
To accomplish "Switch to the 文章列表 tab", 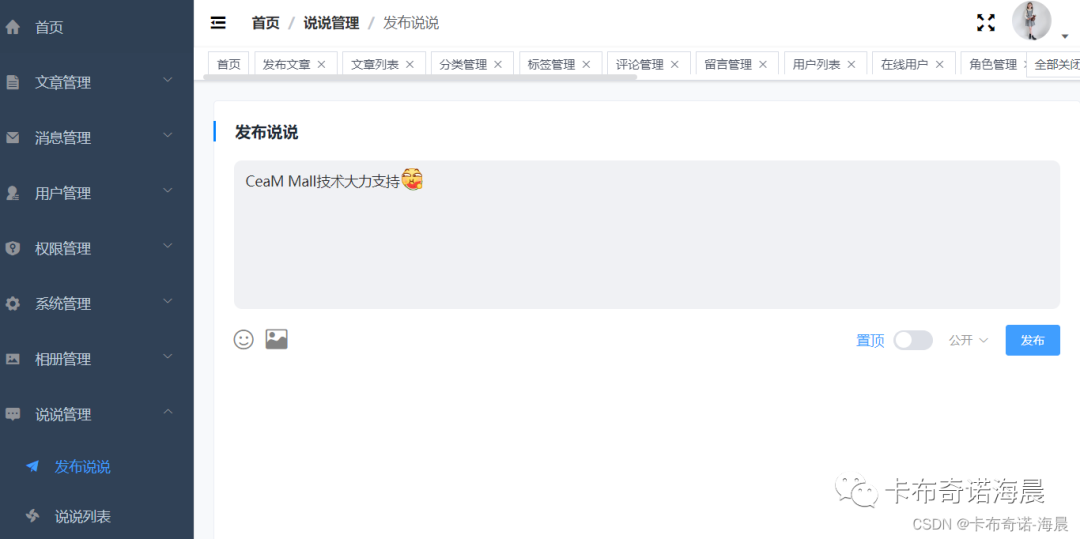I will point(375,65).
